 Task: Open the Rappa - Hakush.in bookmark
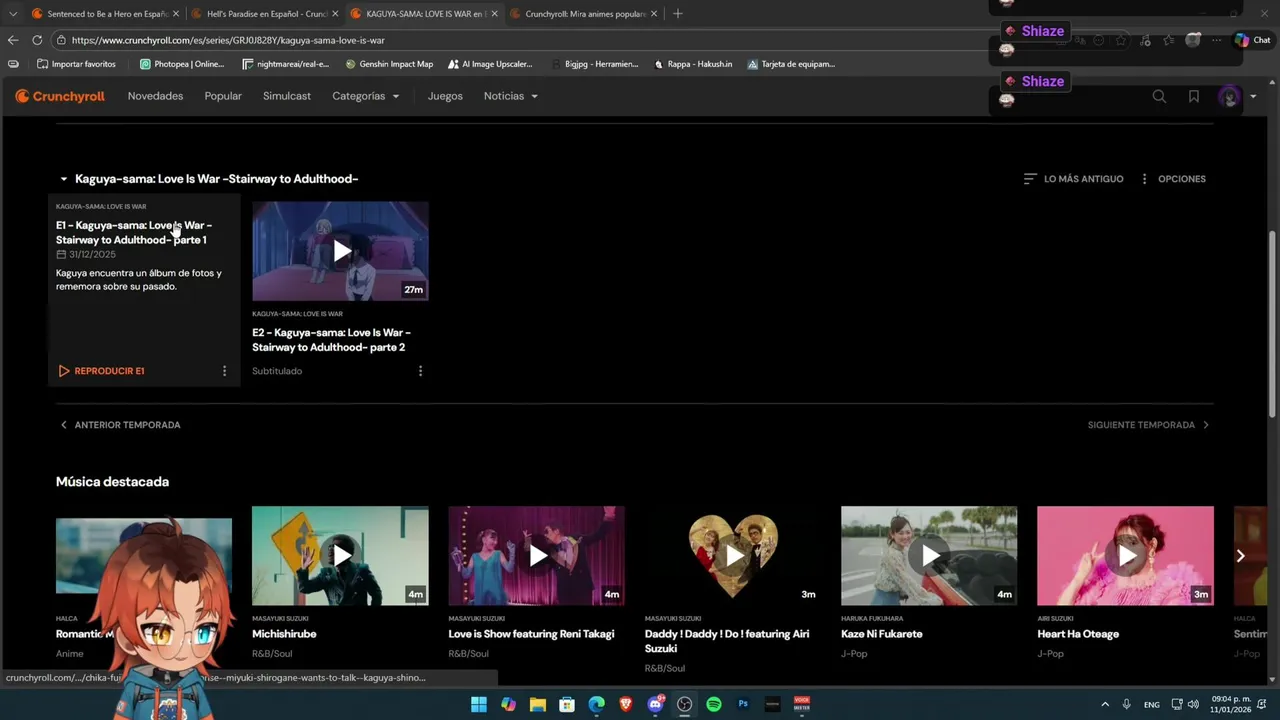692,64
